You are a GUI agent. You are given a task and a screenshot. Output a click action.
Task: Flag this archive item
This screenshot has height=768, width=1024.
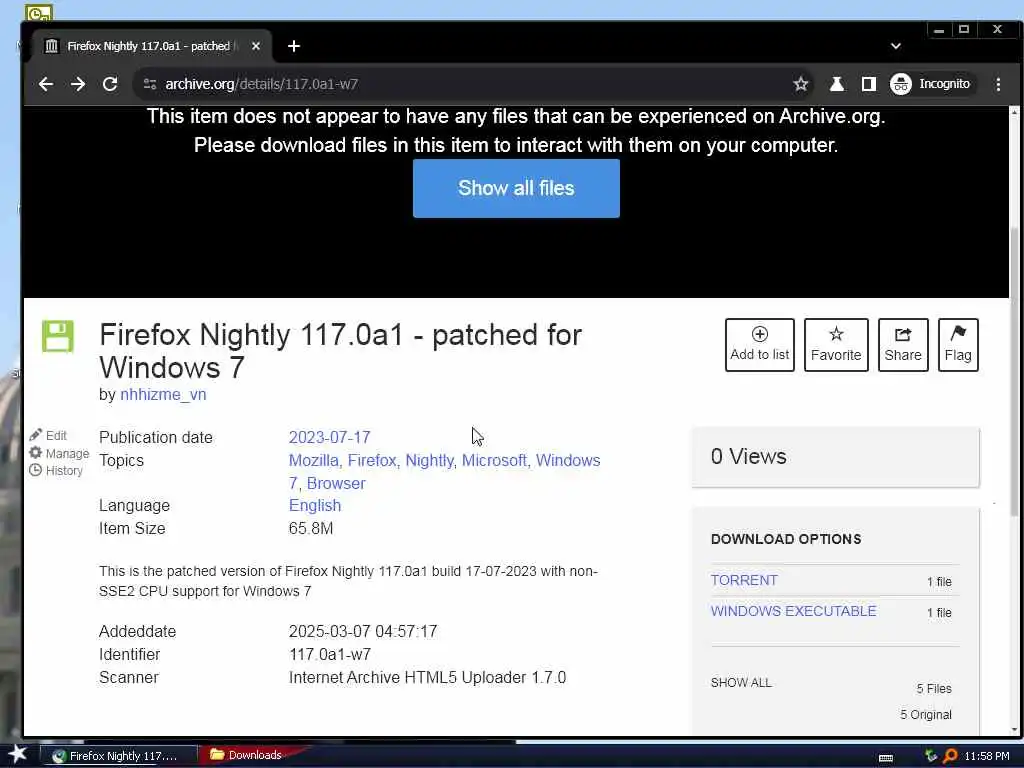pyautogui.click(x=958, y=345)
